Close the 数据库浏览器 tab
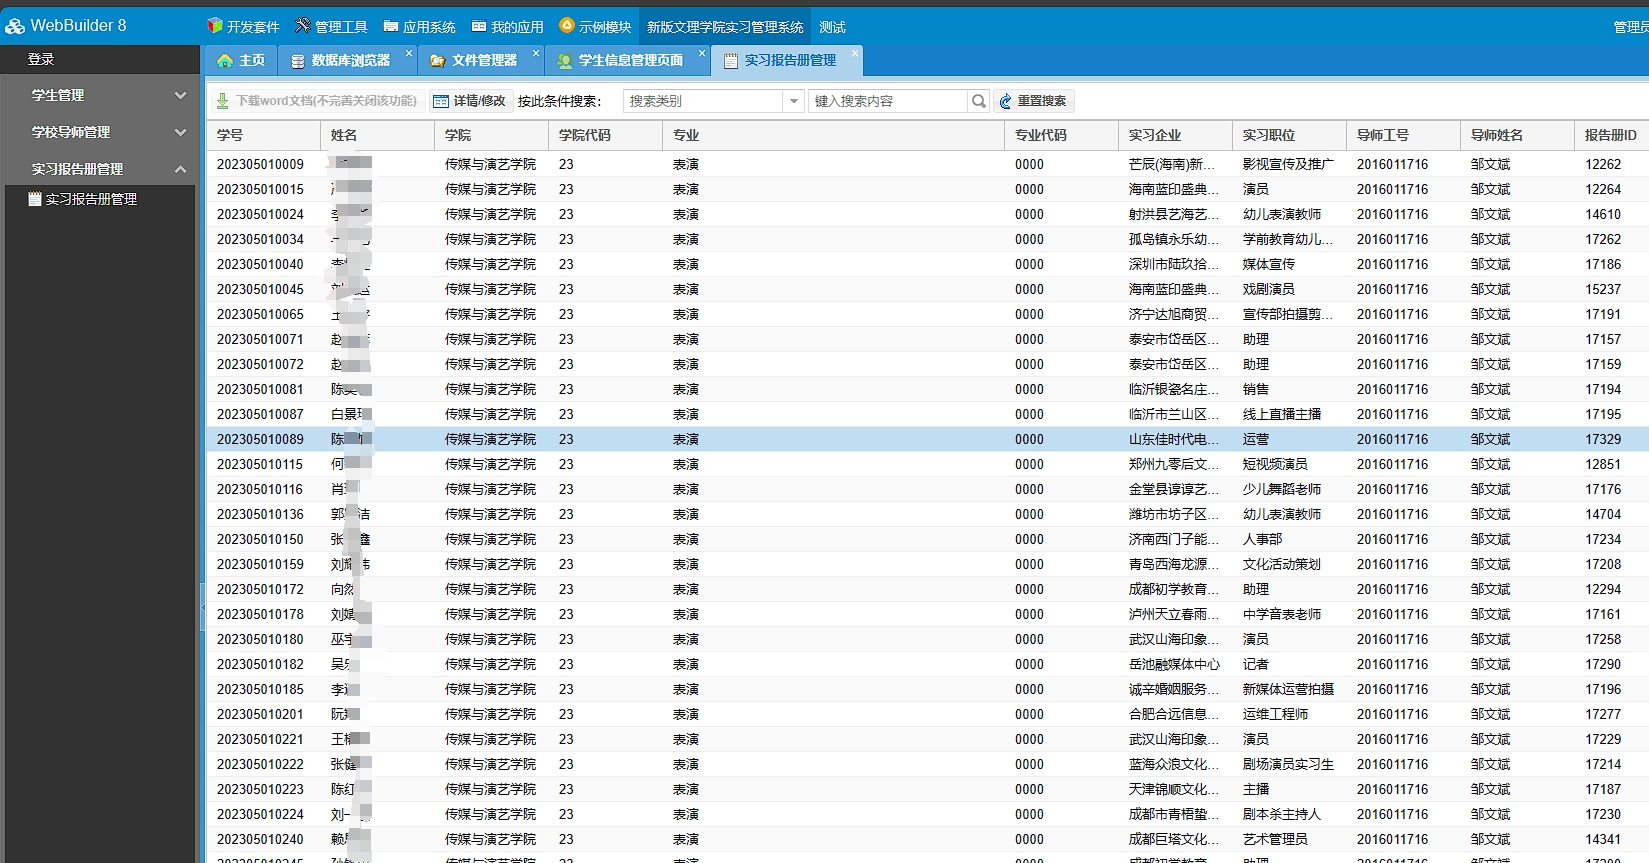This screenshot has width=1649, height=863. click(408, 53)
